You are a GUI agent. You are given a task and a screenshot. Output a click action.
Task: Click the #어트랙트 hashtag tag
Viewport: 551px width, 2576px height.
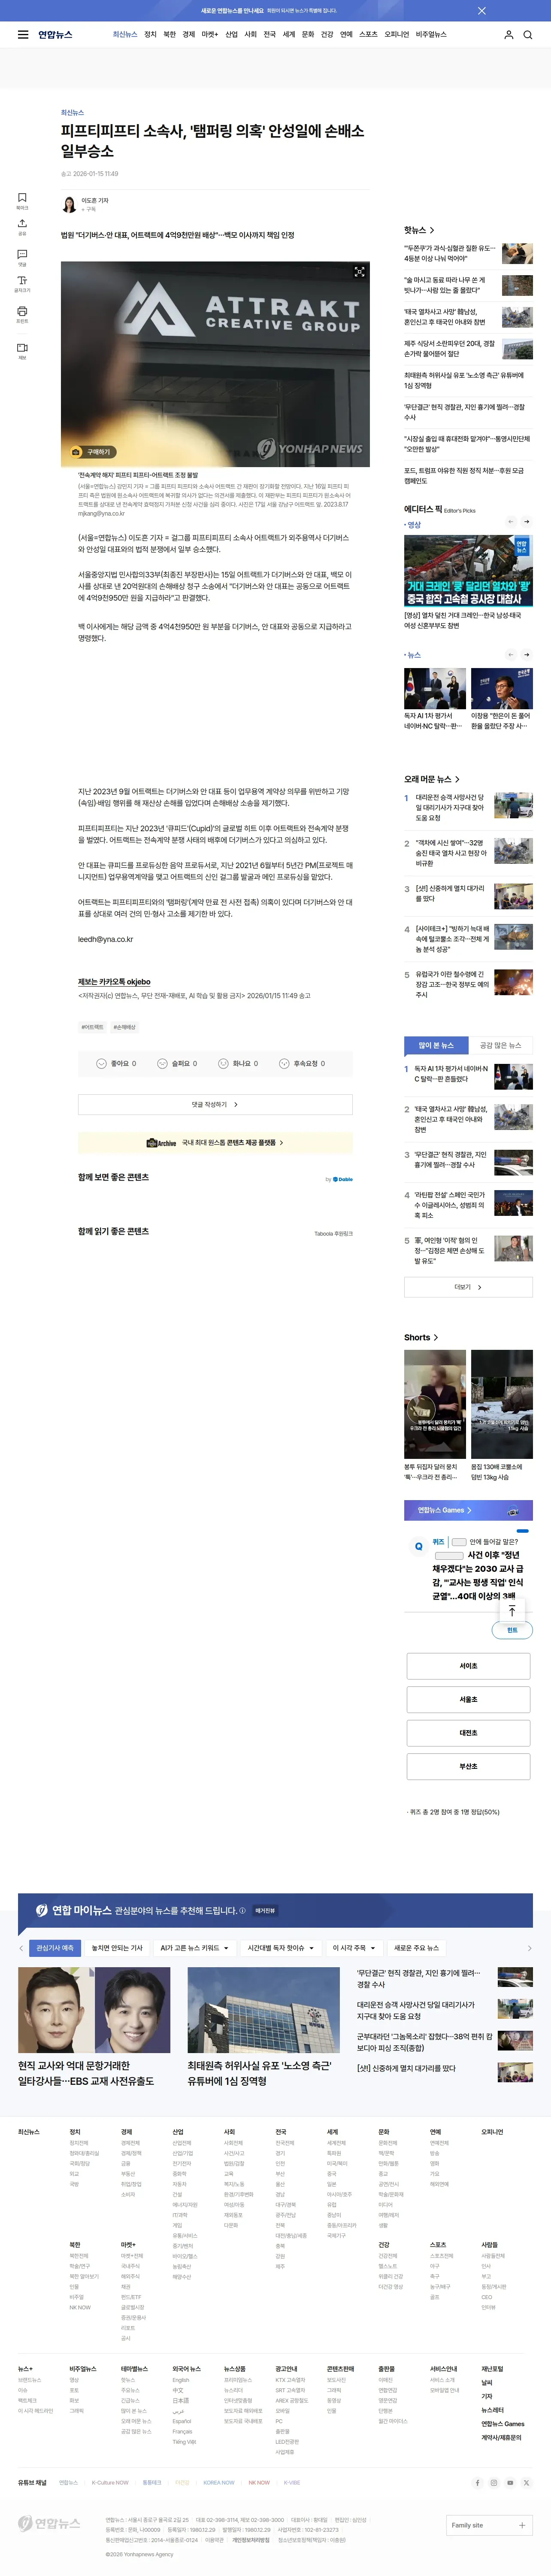tap(93, 1027)
